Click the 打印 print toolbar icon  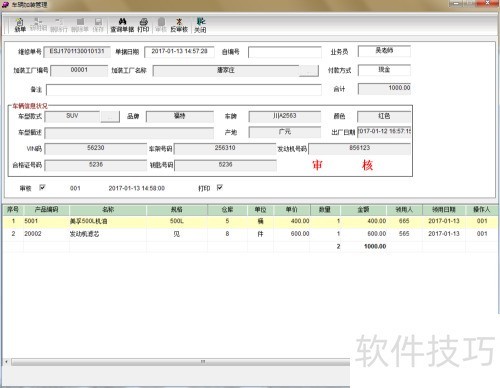(x=143, y=25)
